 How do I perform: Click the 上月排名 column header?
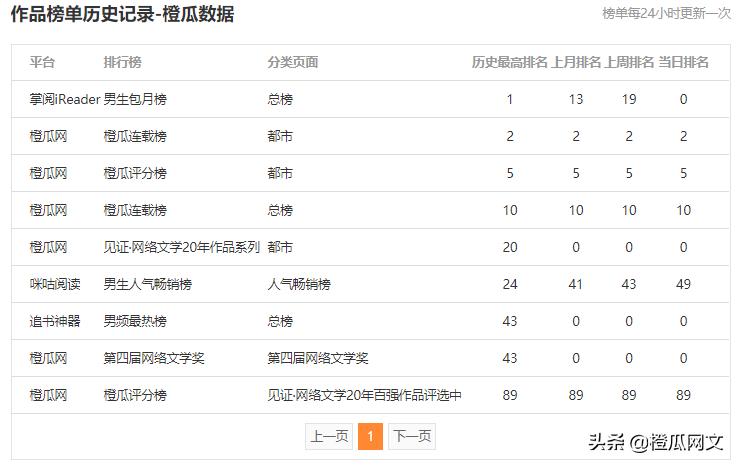tap(576, 62)
